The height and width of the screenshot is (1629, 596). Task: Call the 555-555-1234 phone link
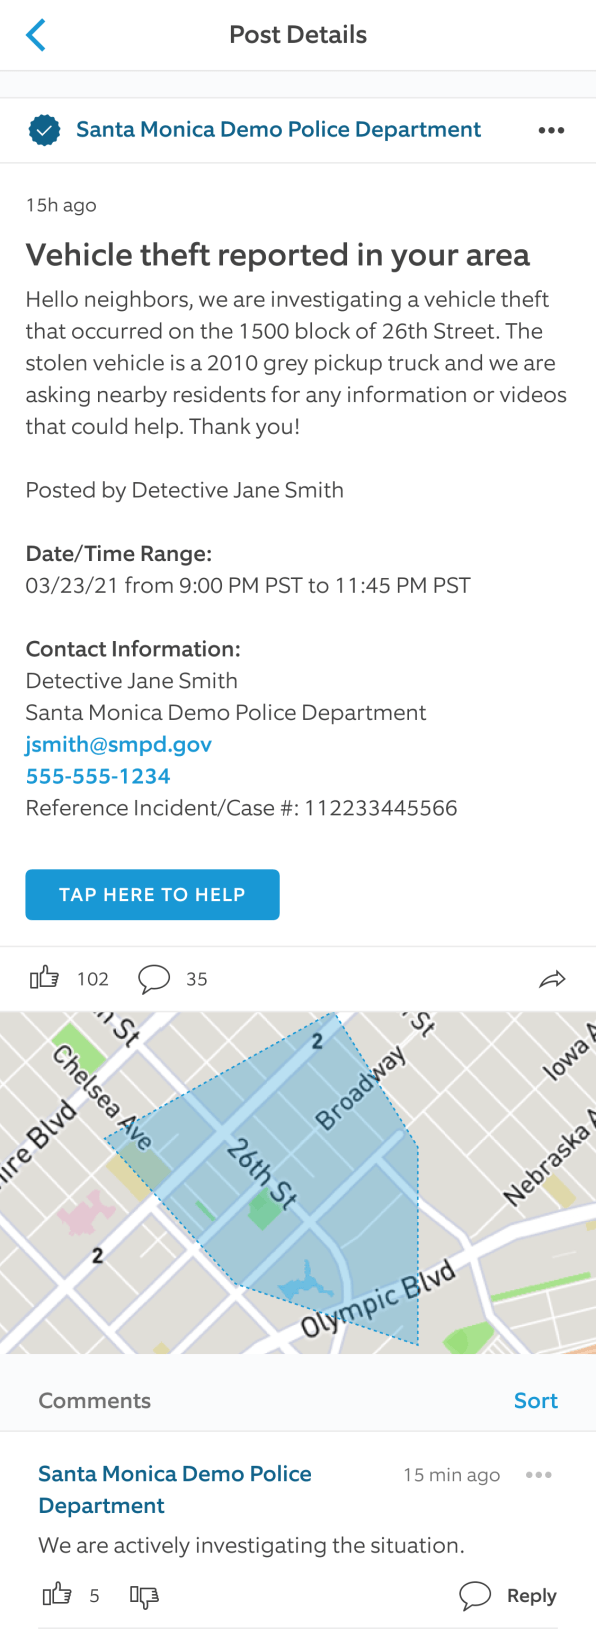[x=98, y=776]
